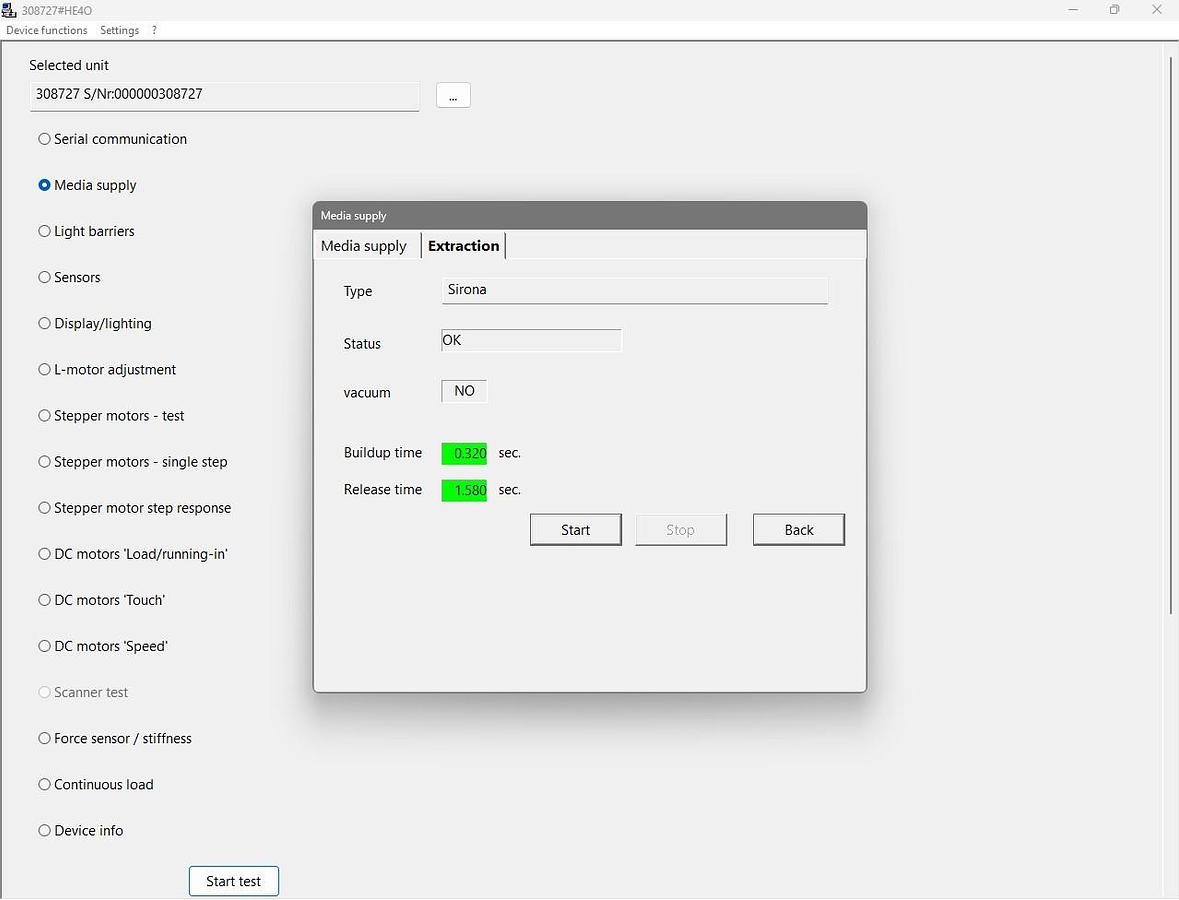Select the Device info radio option
Screen dimensions: 1179x900
[44, 830]
